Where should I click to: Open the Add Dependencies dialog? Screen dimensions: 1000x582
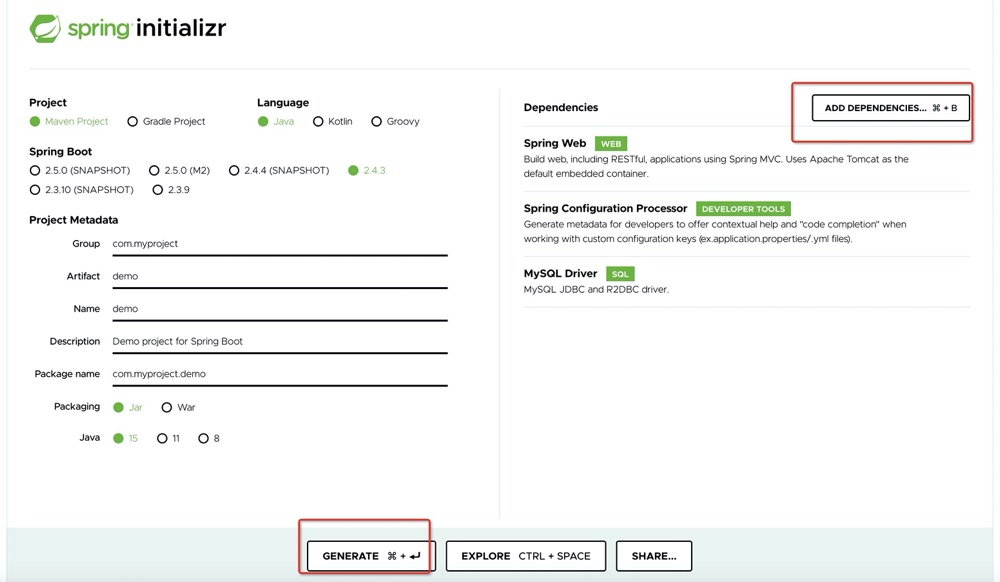pos(890,108)
